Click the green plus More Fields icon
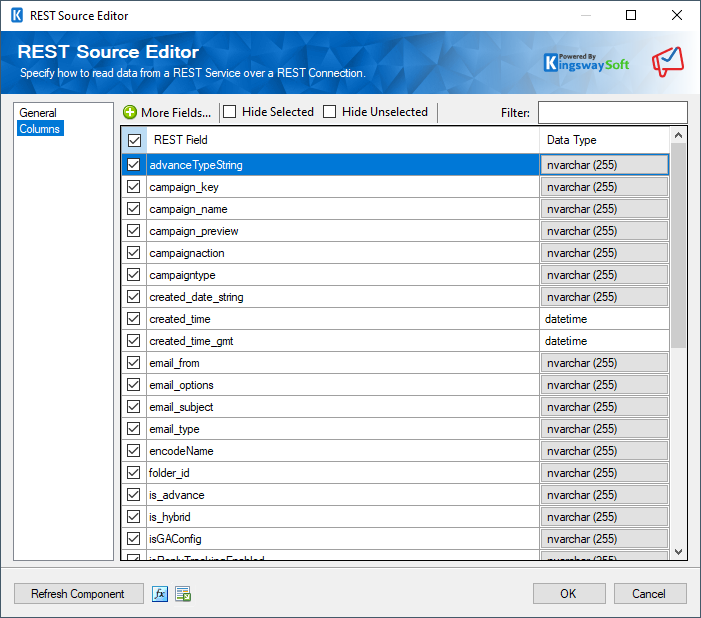This screenshot has width=701, height=618. coord(130,112)
